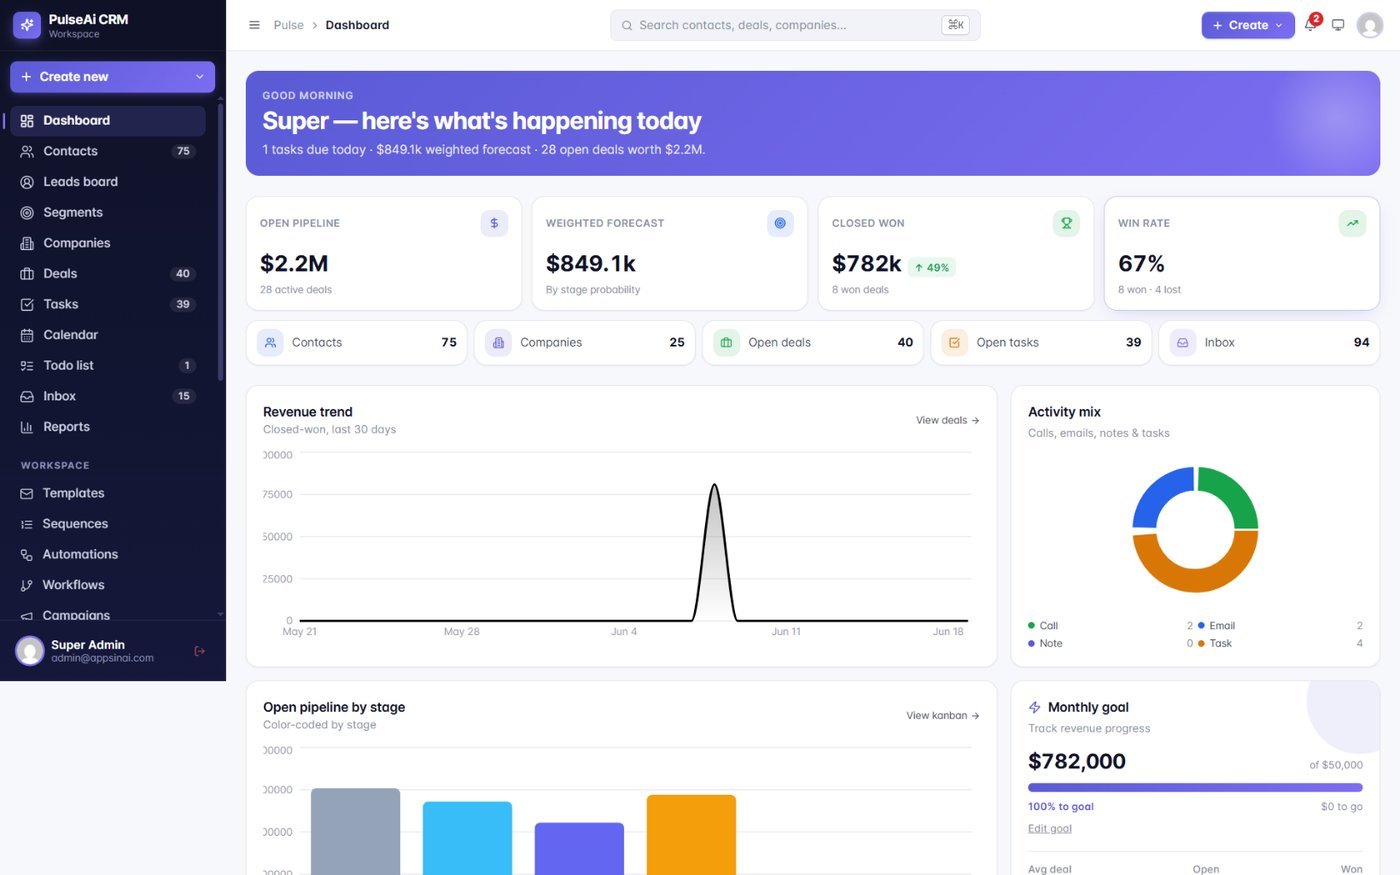Click the dollar icon on Open Pipeline card
The width and height of the screenshot is (1400, 875).
(494, 223)
